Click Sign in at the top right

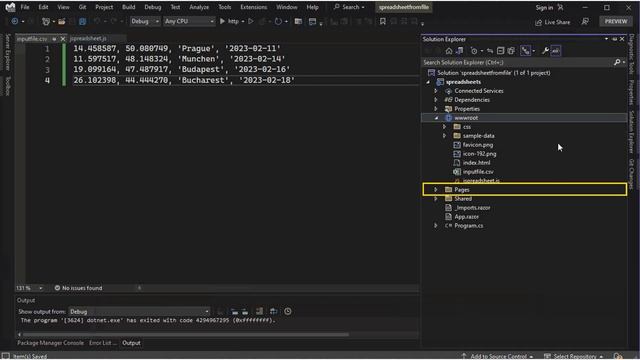coord(544,7)
